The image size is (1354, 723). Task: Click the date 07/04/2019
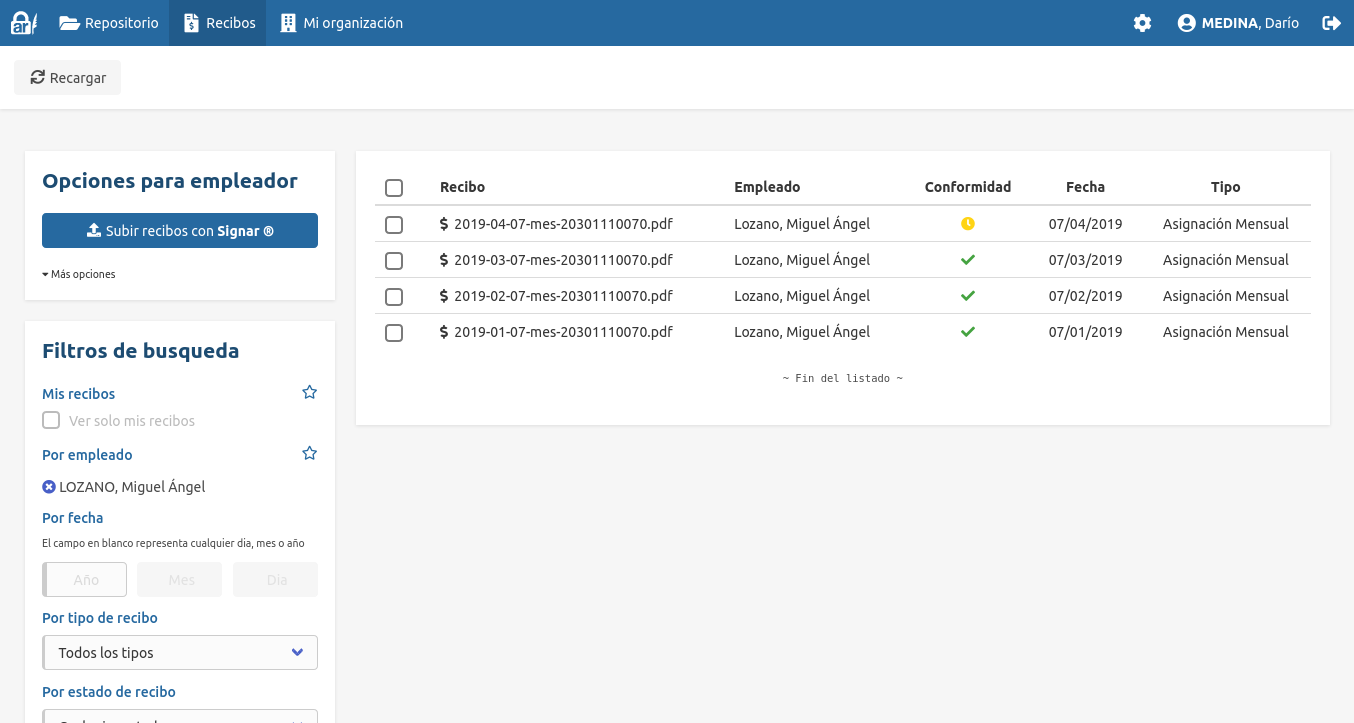(x=1086, y=224)
